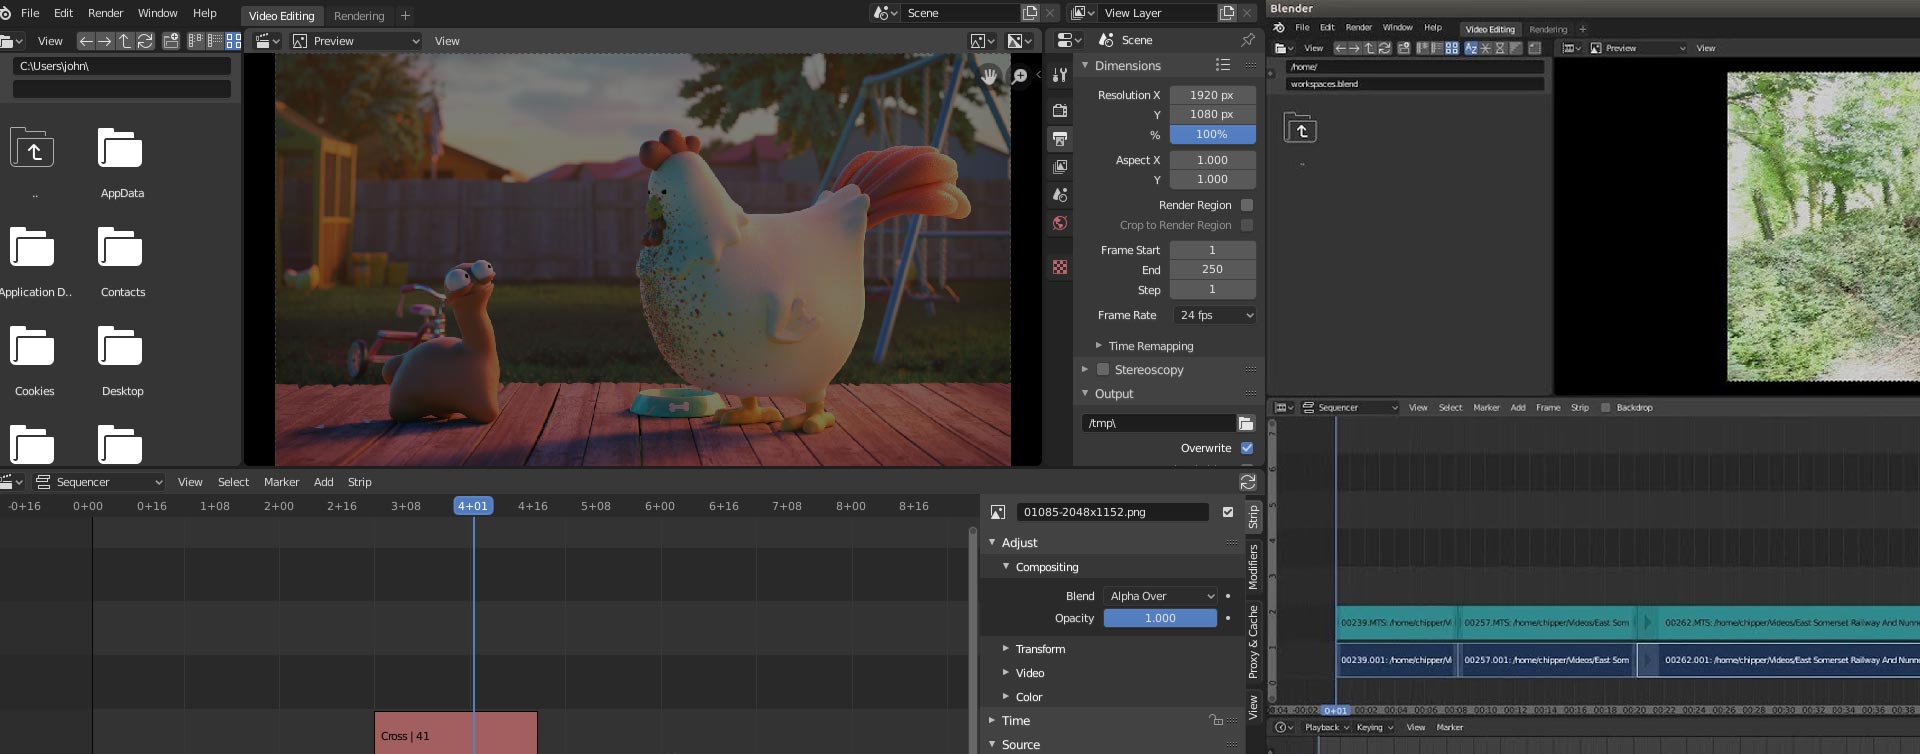Pin the Scene properties context
The image size is (1920, 754).
coord(1247,40)
